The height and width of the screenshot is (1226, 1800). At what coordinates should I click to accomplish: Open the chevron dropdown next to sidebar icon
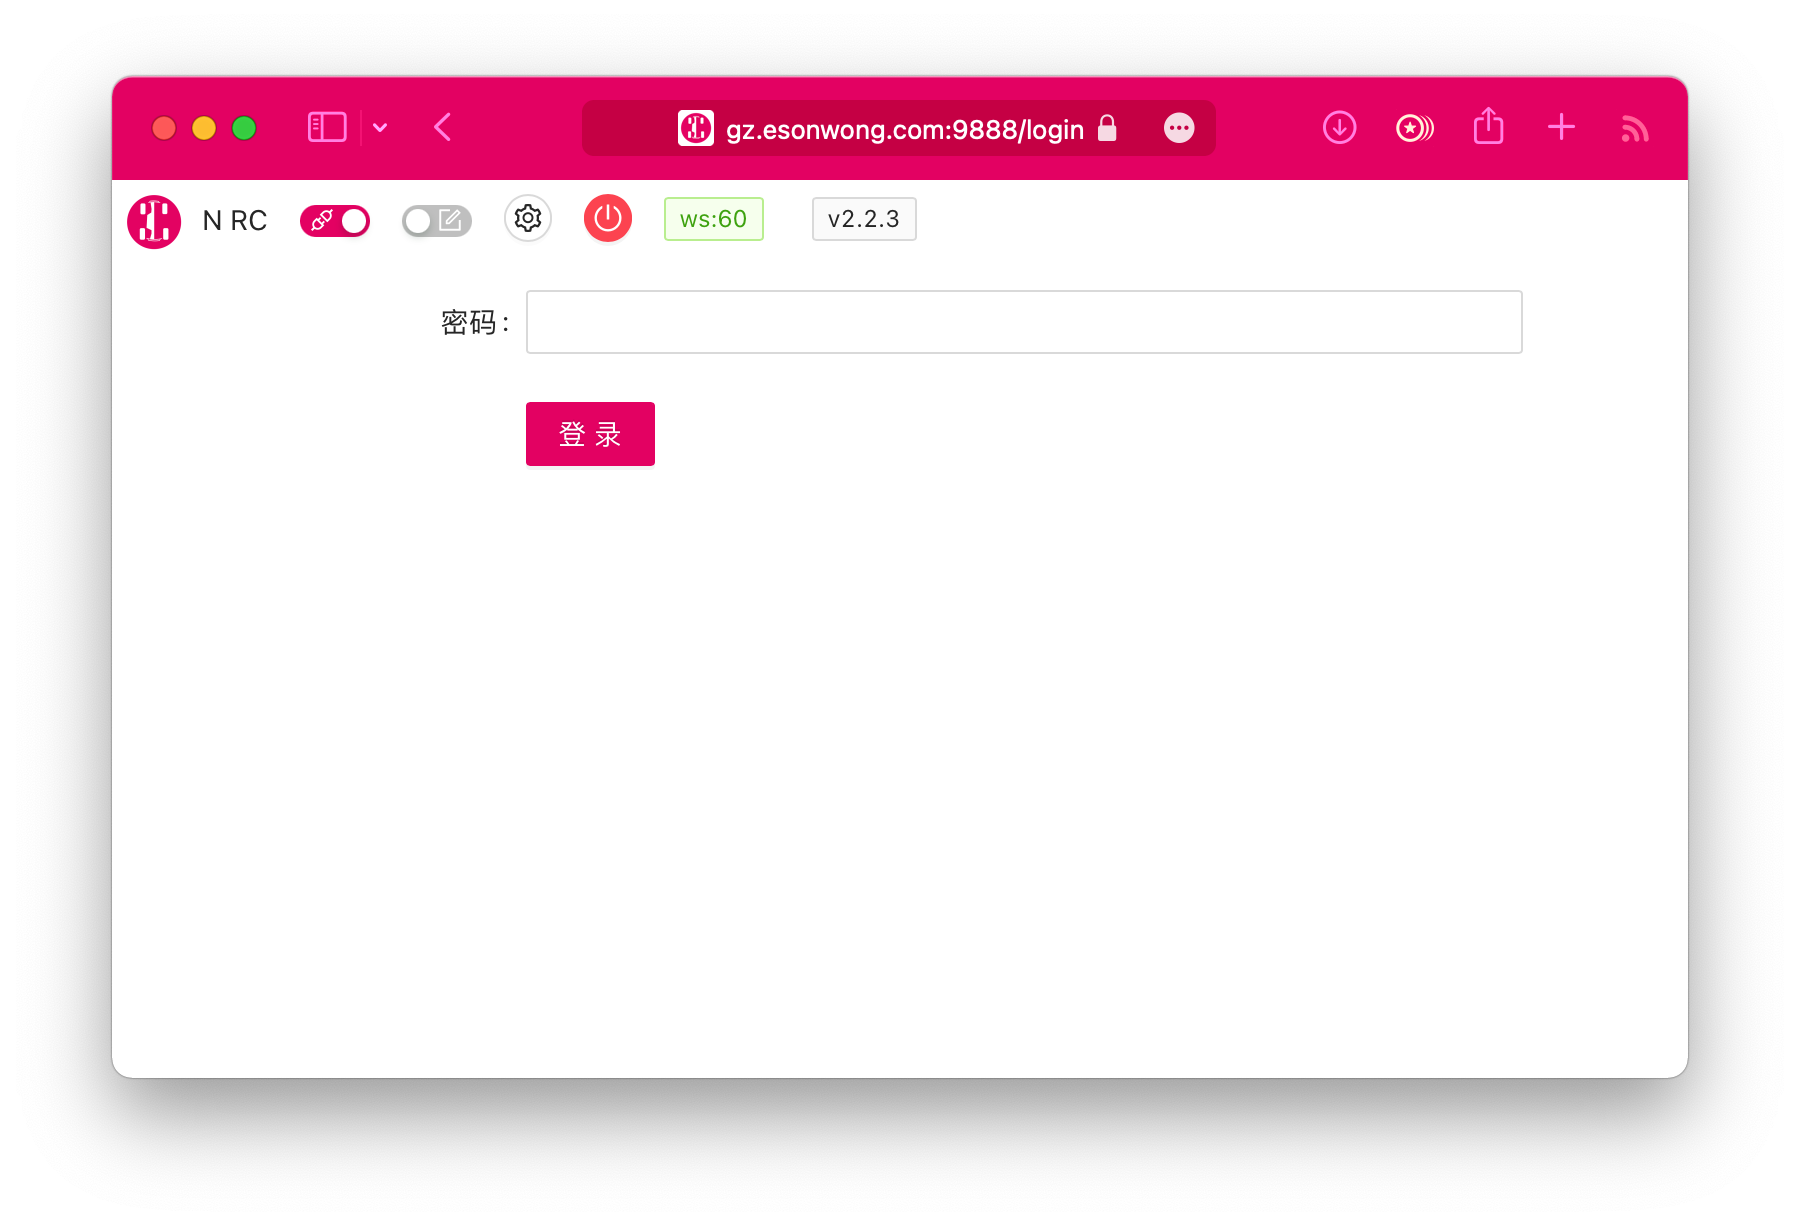379,128
